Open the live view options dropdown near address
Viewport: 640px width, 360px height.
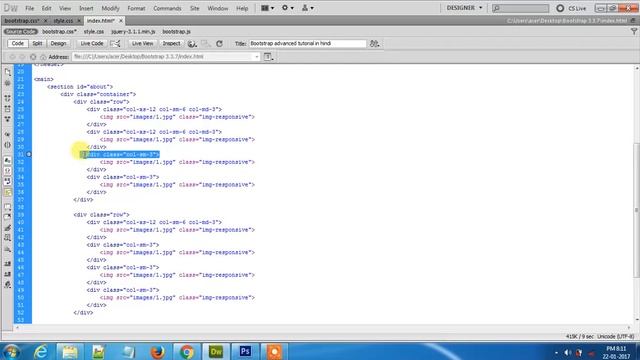(x=269, y=57)
